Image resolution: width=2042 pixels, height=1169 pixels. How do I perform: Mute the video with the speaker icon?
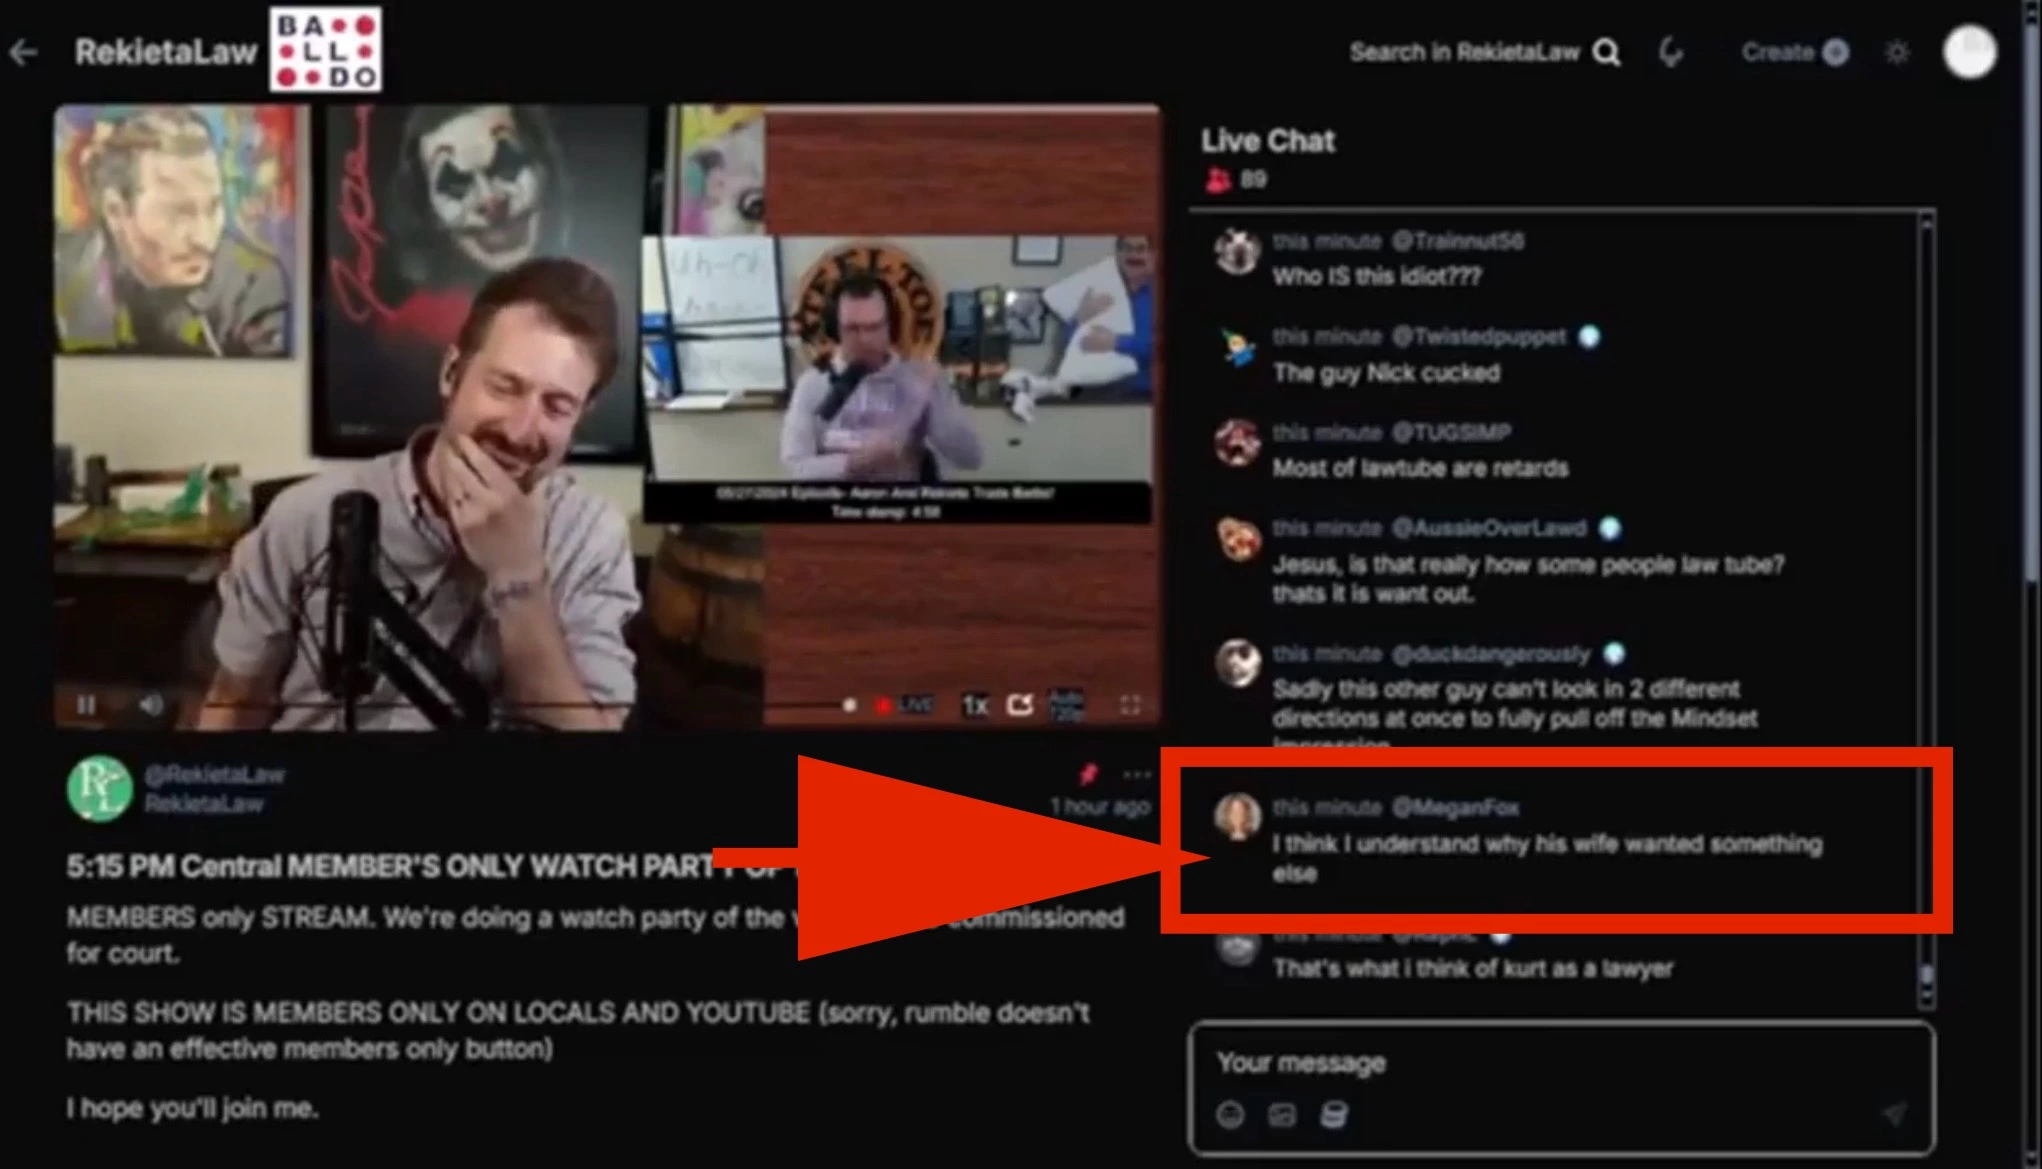pyautogui.click(x=151, y=705)
